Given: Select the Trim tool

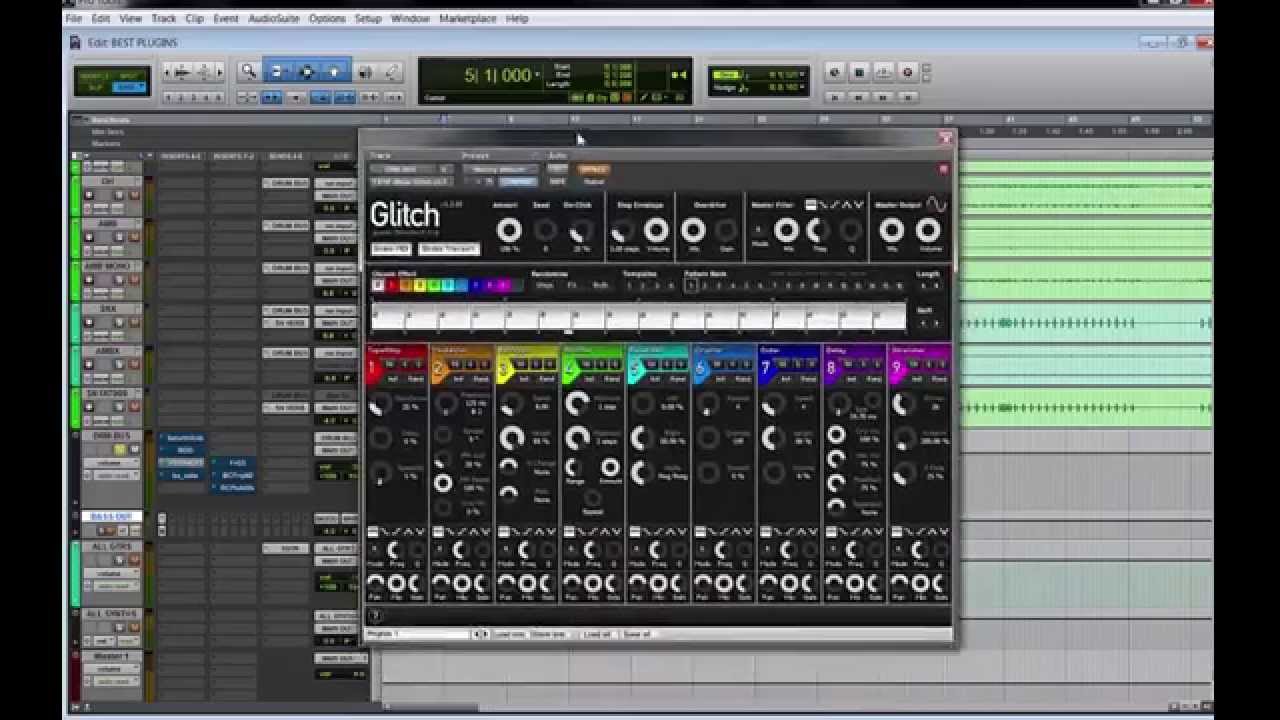Looking at the screenshot, I should [x=277, y=72].
